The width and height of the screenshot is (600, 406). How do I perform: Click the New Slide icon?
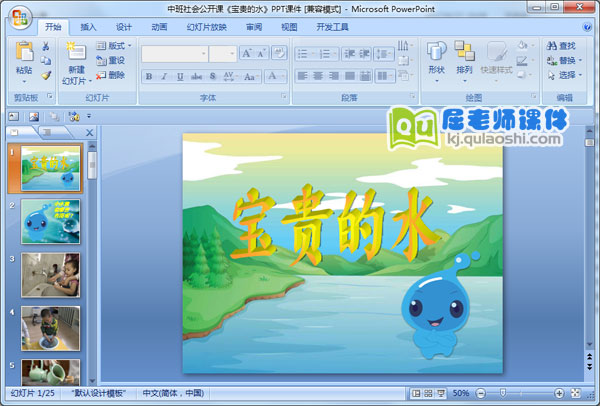pos(77,51)
